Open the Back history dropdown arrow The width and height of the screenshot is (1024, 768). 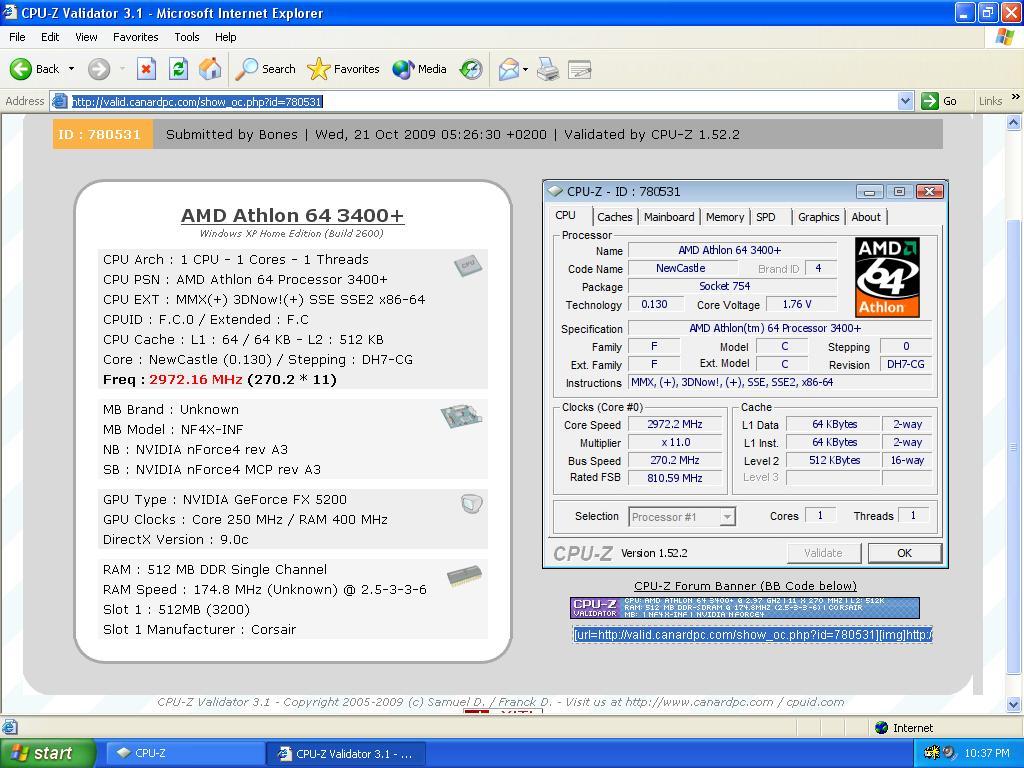(x=71, y=69)
